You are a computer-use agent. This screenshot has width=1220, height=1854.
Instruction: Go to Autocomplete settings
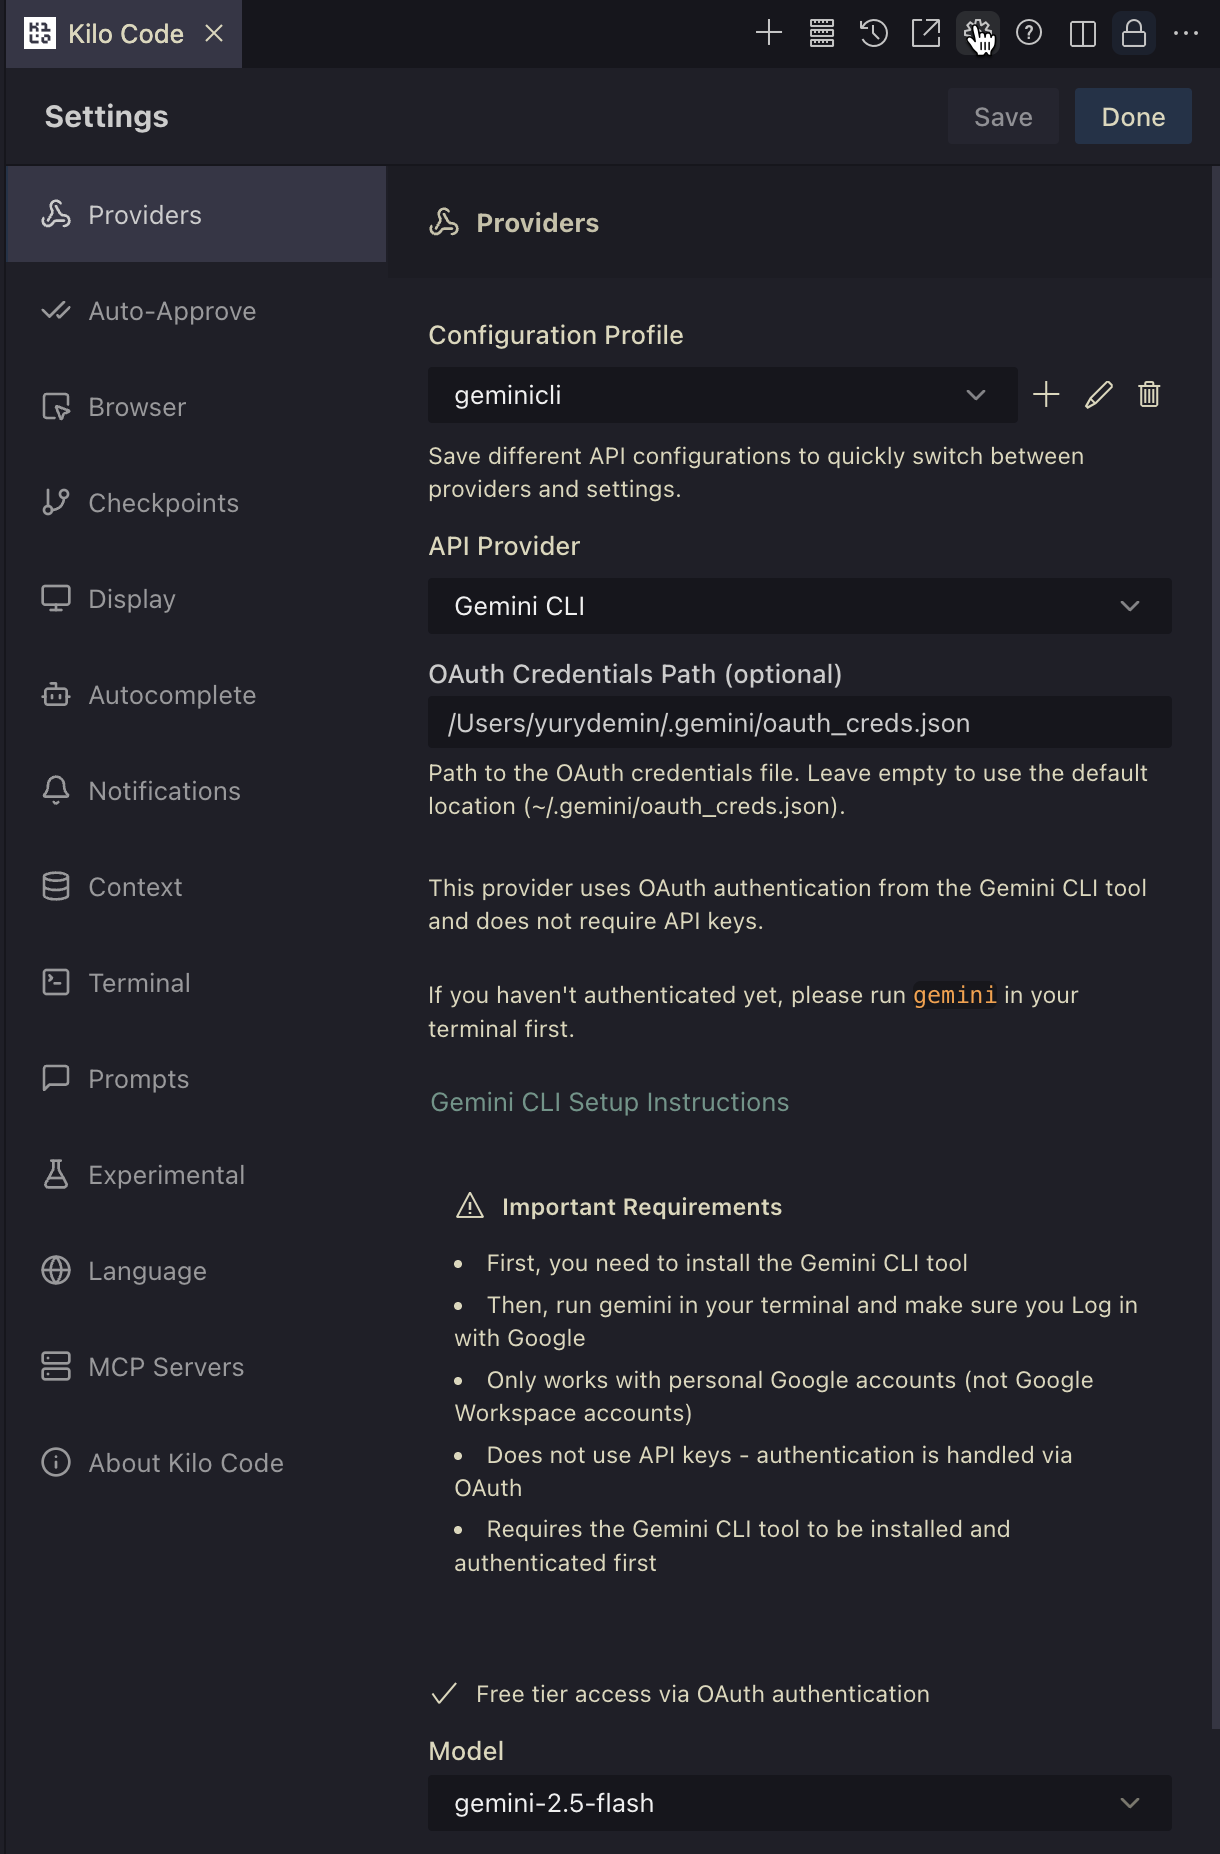tap(196, 695)
